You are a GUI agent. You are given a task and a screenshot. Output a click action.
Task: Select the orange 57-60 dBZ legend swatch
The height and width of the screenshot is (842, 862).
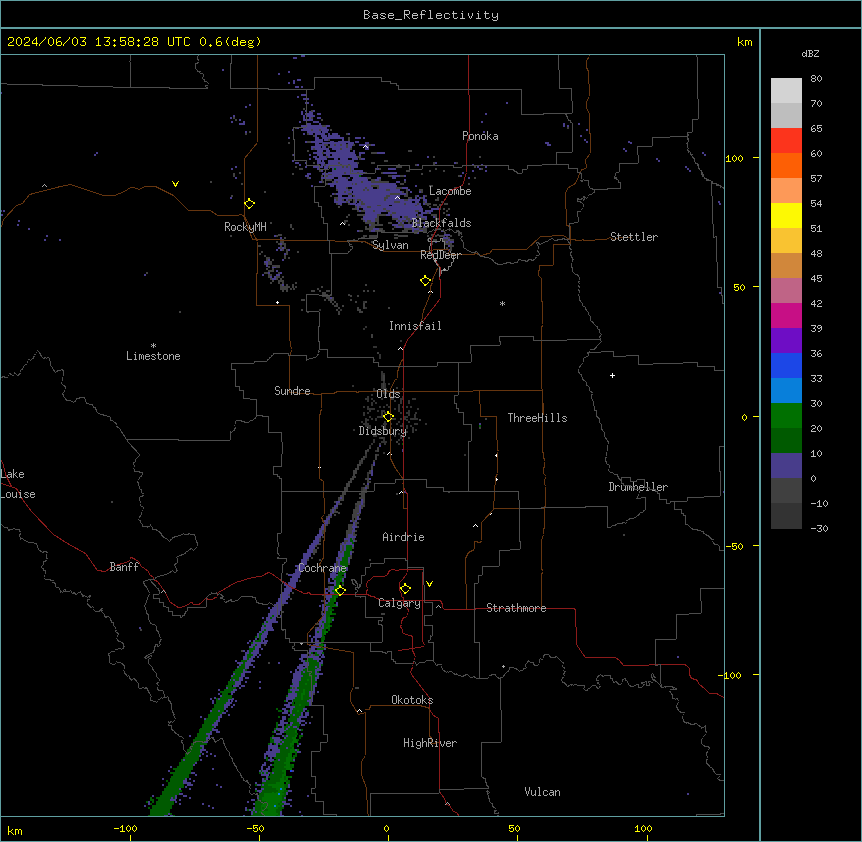[x=786, y=165]
